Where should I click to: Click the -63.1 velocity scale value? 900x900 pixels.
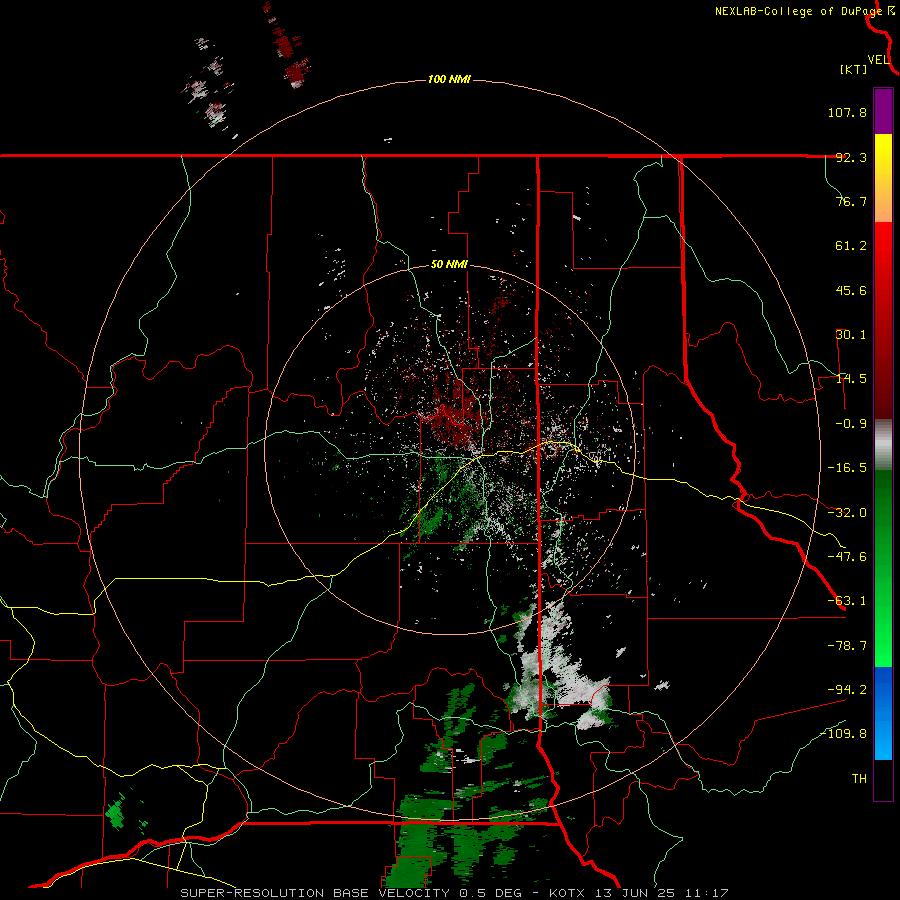coord(847,601)
